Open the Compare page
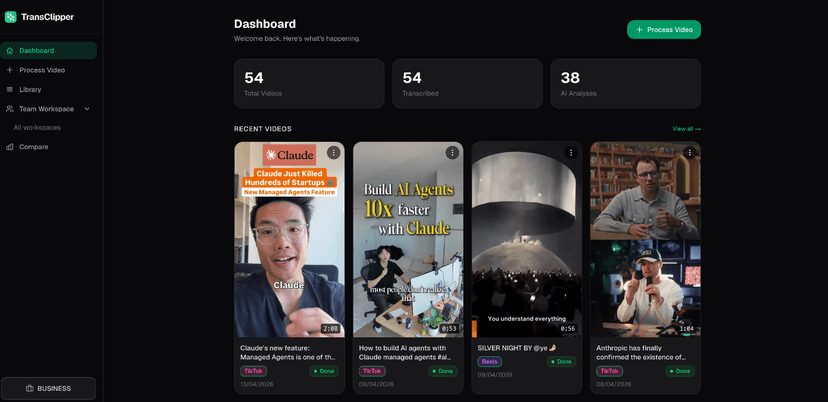 (x=49, y=147)
